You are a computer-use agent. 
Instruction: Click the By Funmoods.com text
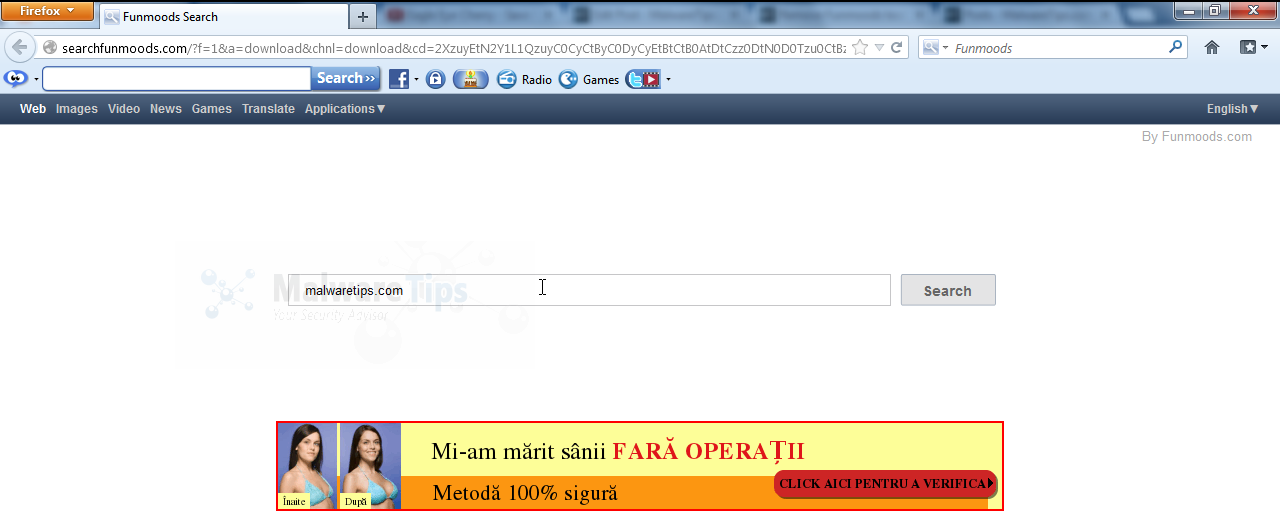click(1197, 137)
